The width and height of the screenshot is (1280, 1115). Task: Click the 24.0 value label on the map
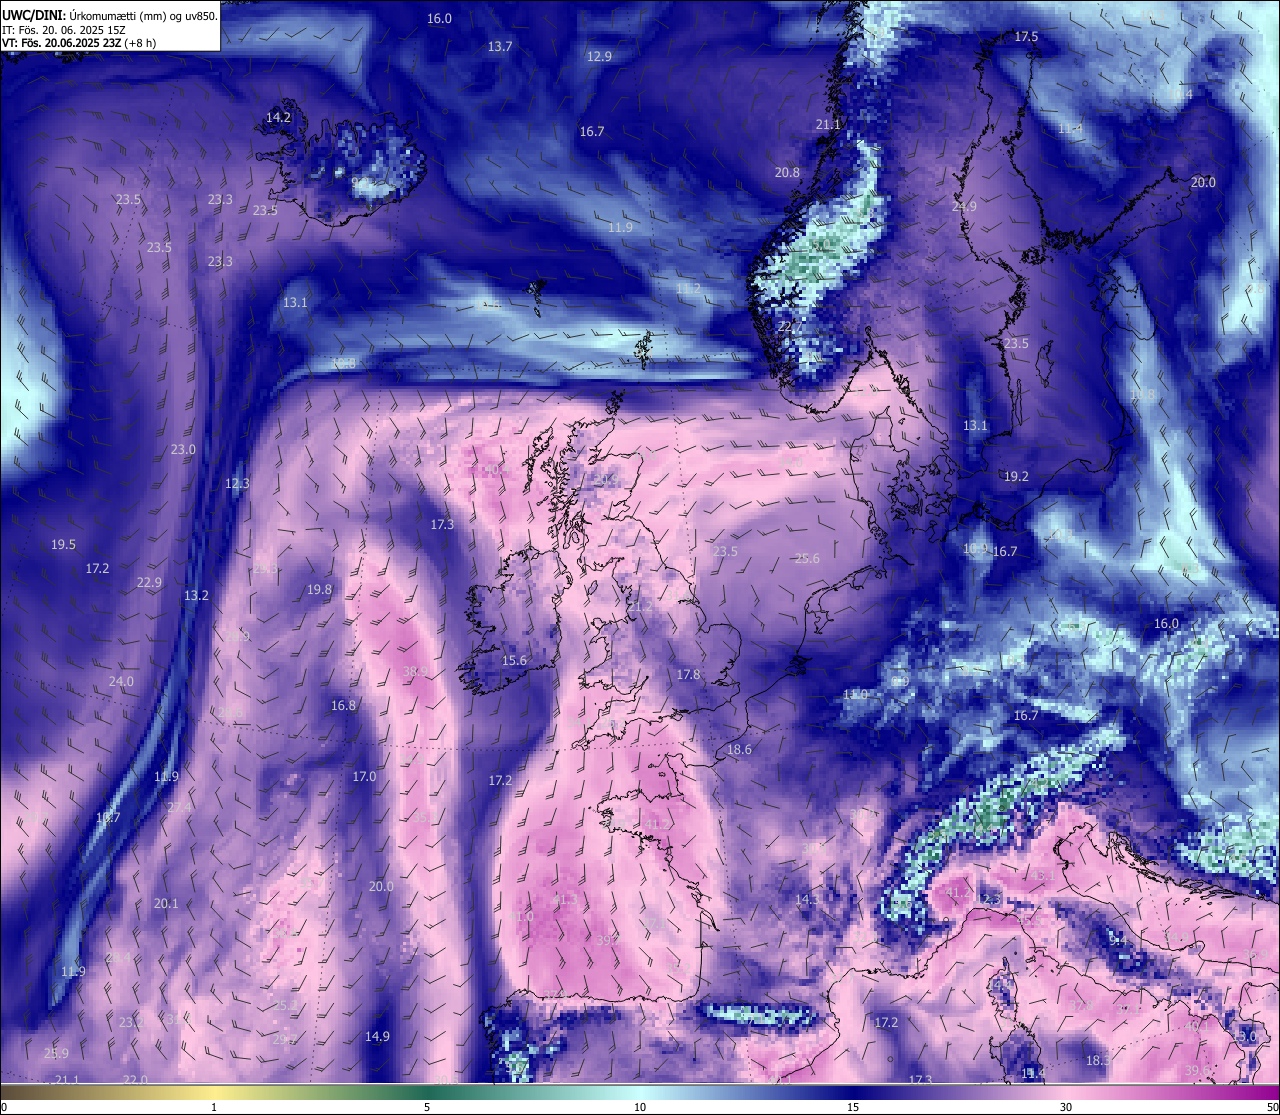(121, 682)
